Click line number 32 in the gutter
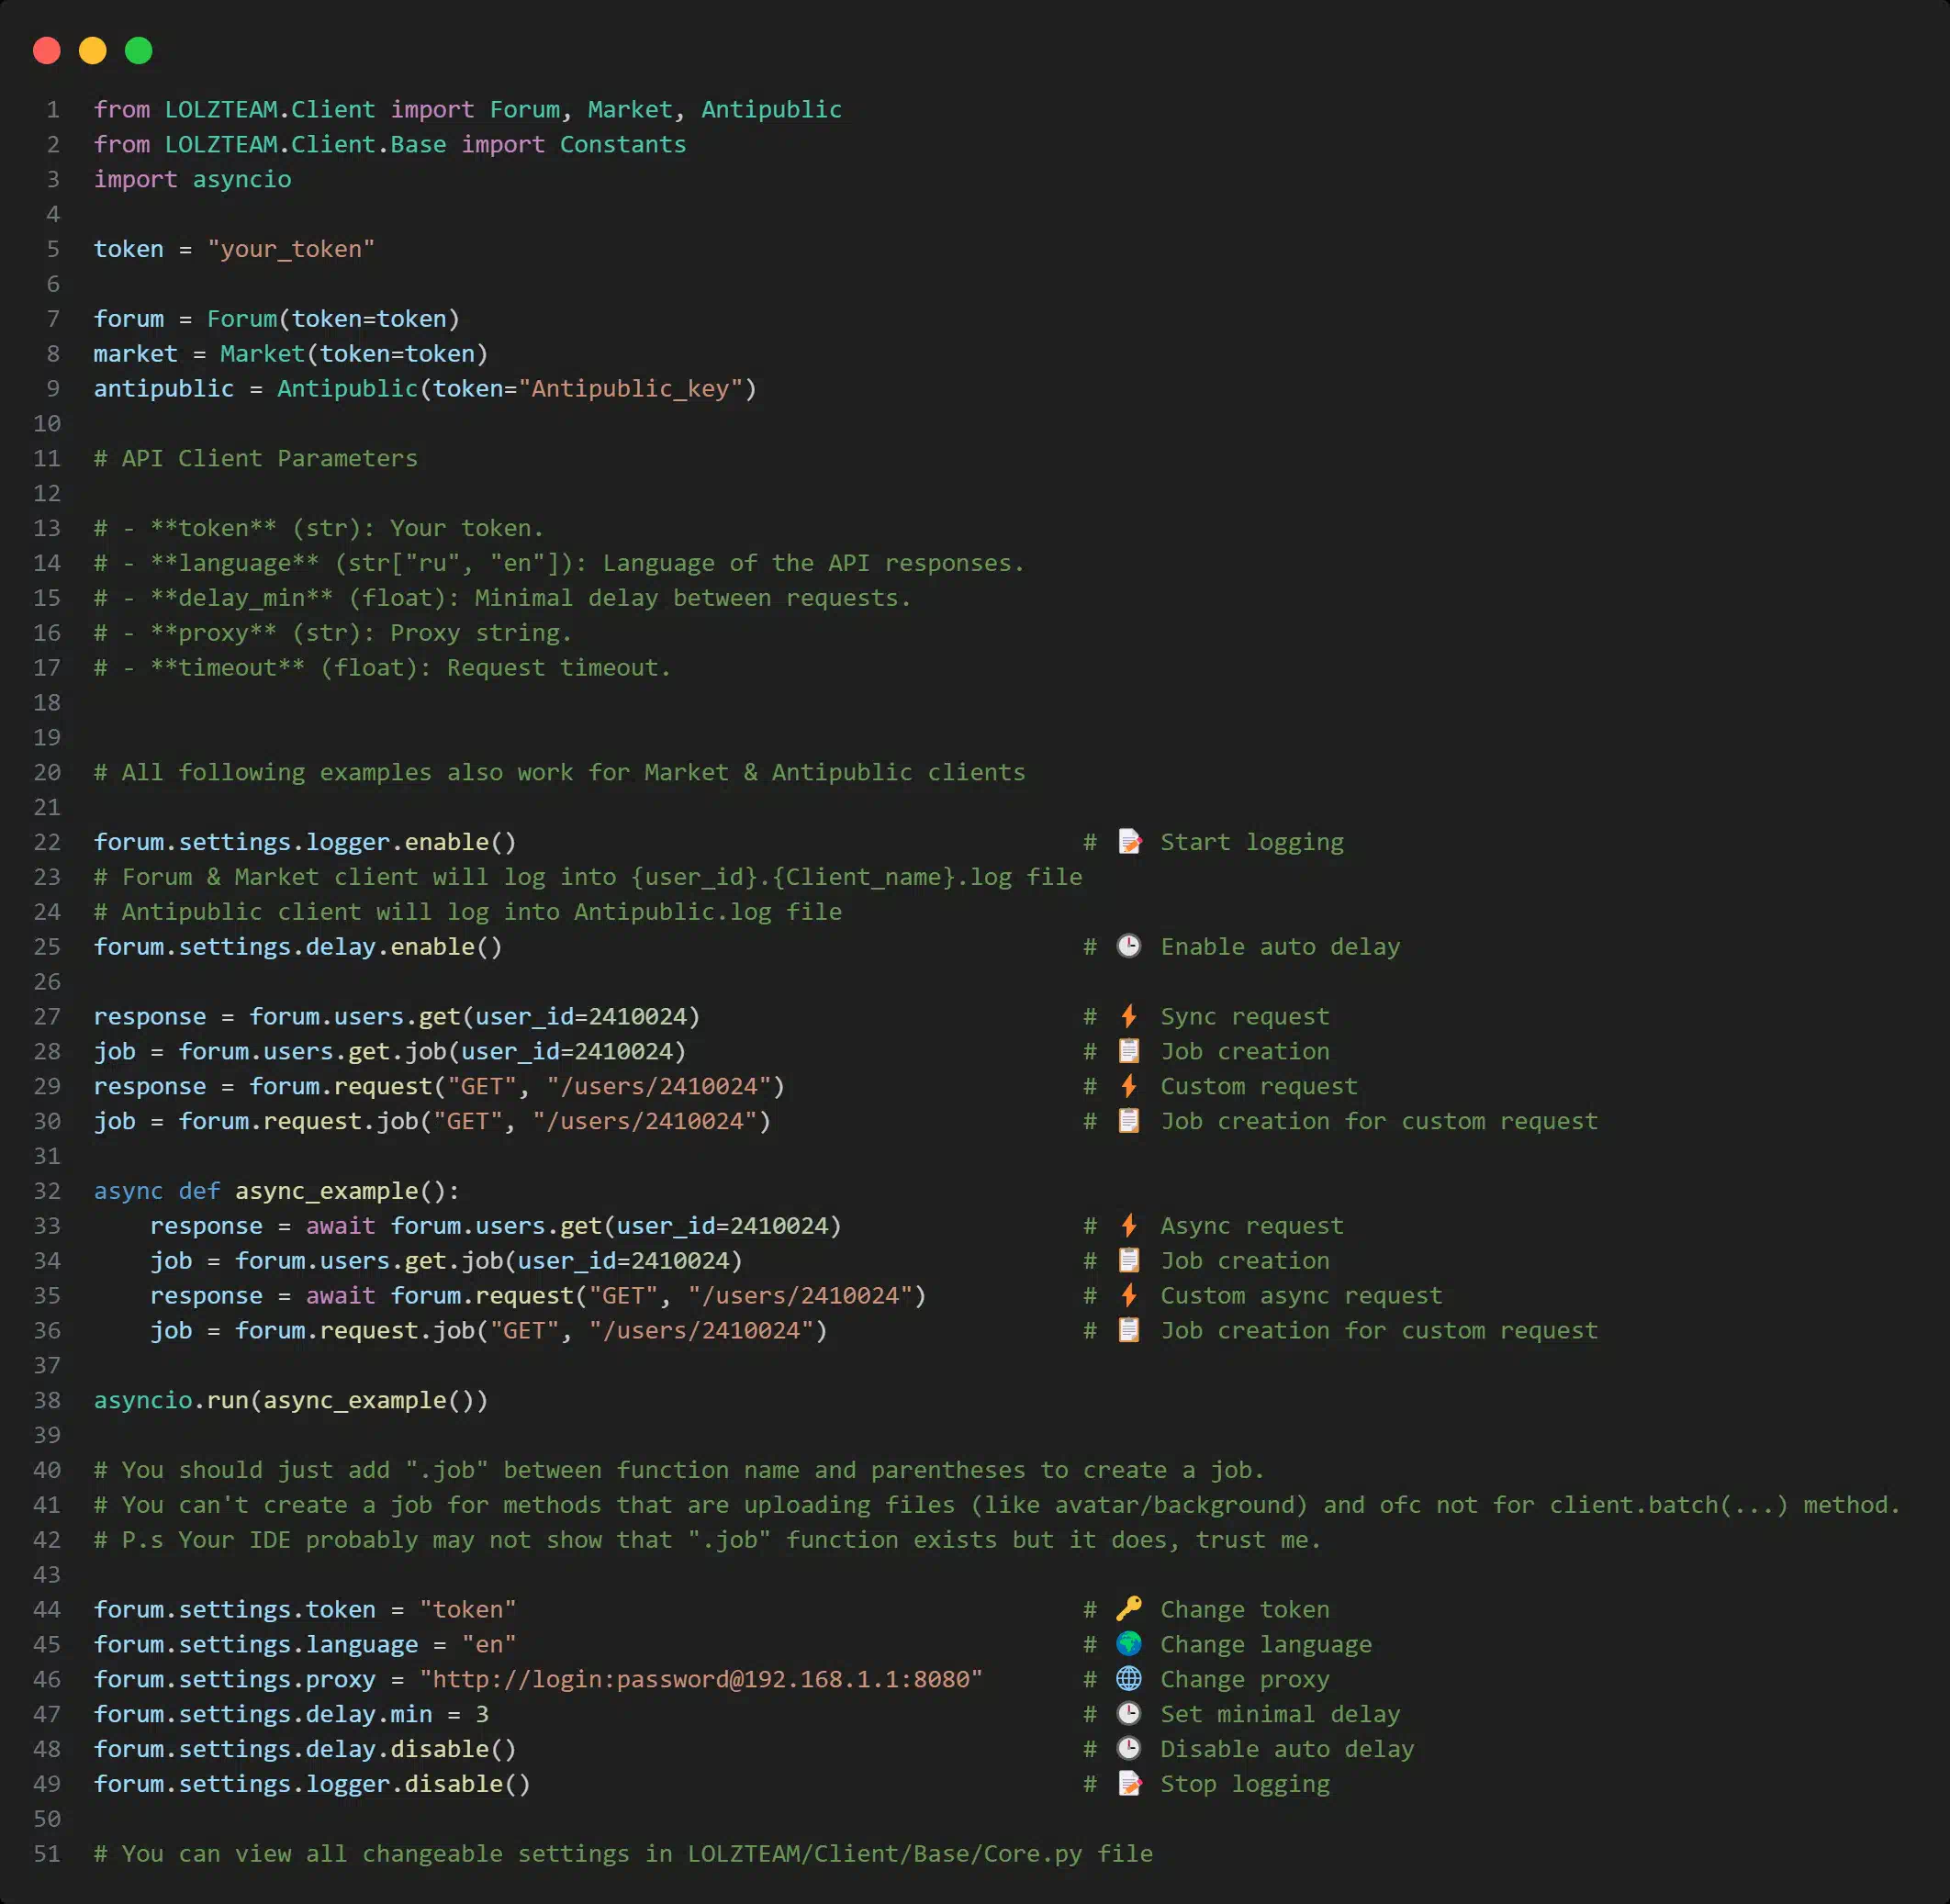 [x=47, y=1191]
